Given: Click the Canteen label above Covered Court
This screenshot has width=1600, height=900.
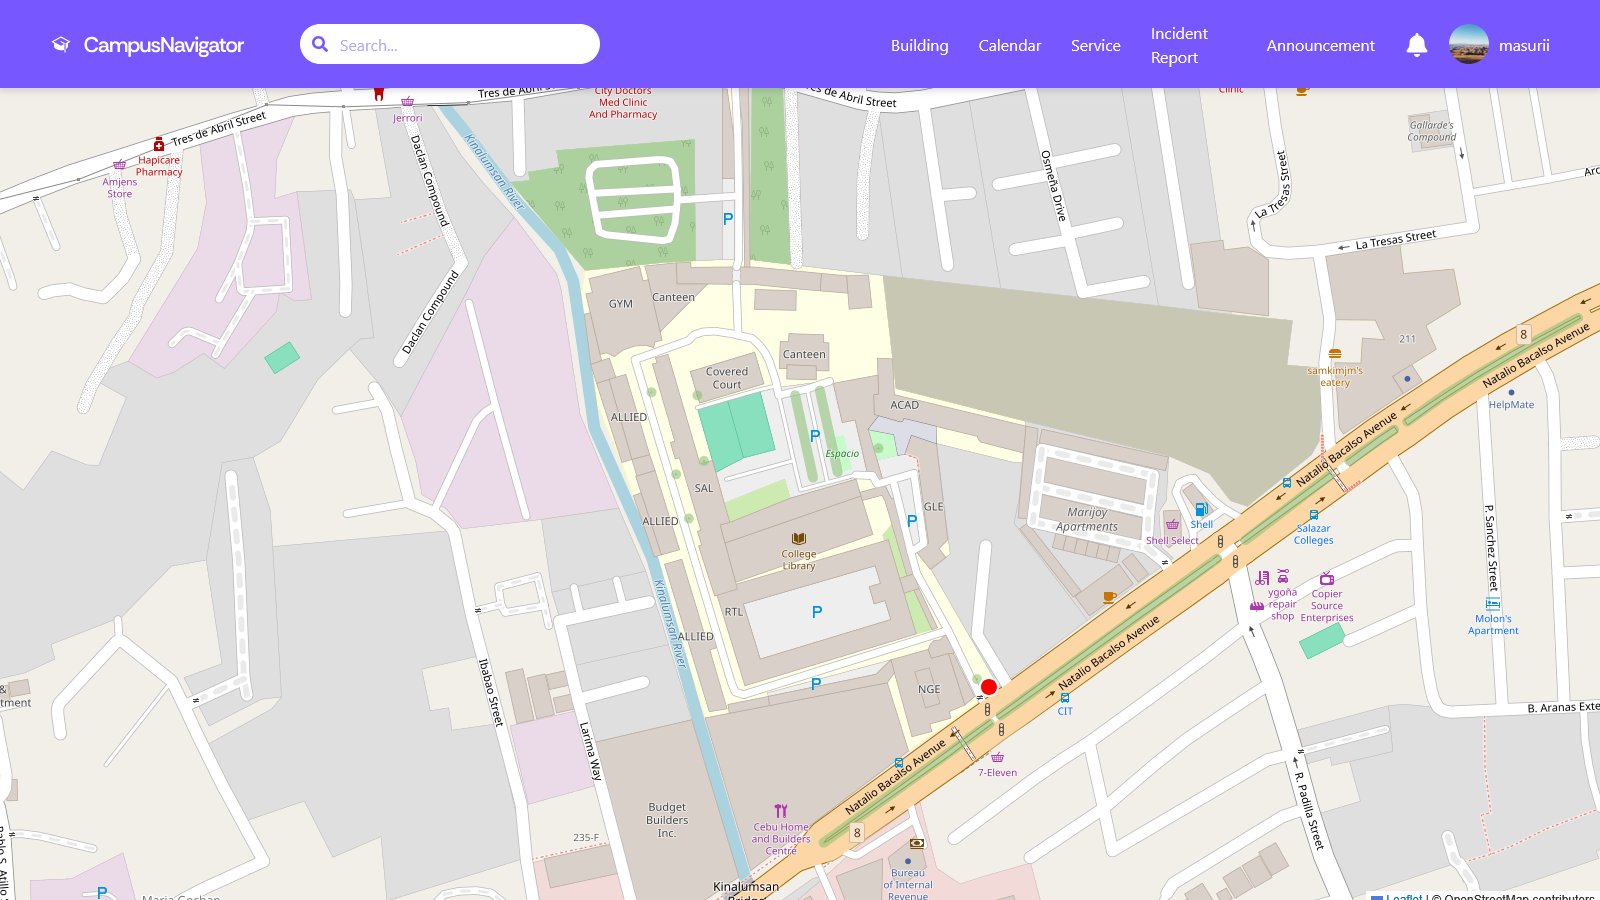Looking at the screenshot, I should click(x=804, y=354).
